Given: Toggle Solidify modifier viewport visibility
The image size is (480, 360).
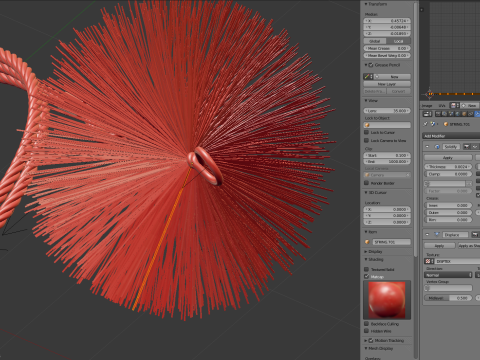Looking at the screenshot, I should (475, 147).
